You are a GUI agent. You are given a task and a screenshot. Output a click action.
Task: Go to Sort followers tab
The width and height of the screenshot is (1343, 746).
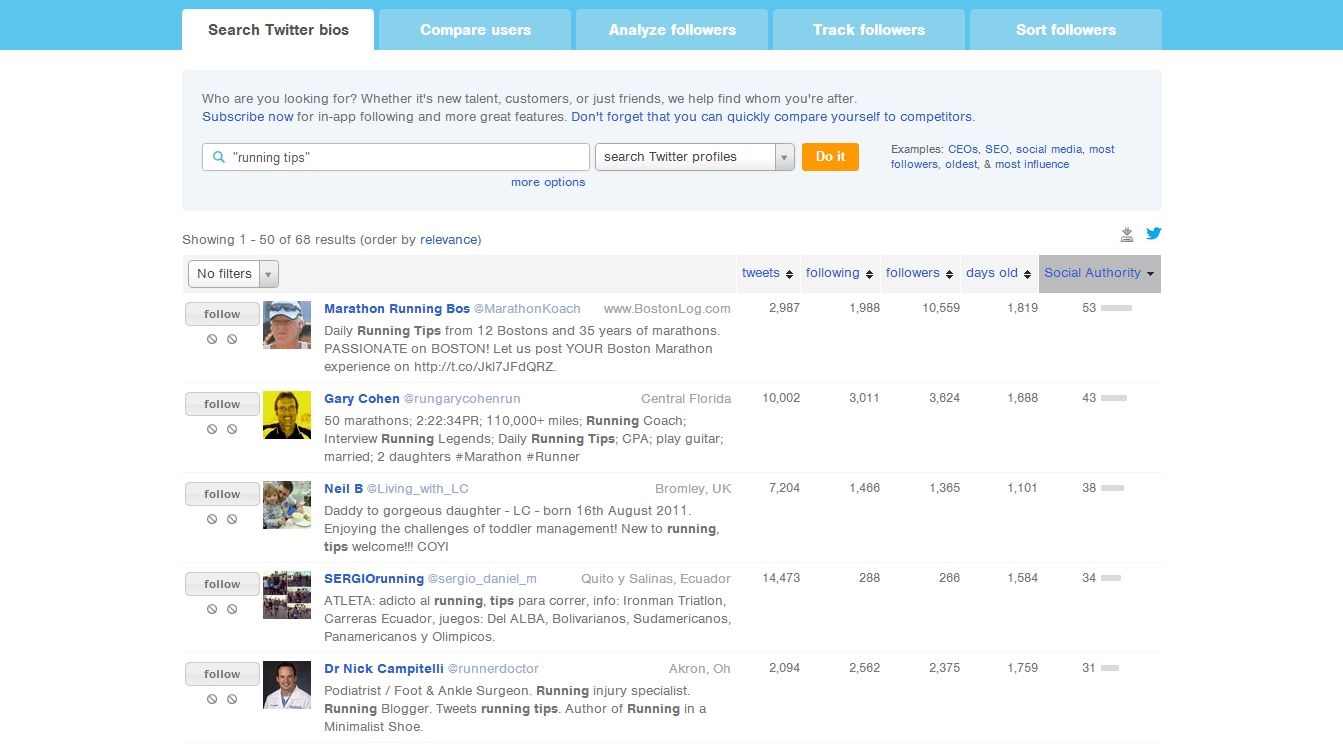[x=1066, y=30]
